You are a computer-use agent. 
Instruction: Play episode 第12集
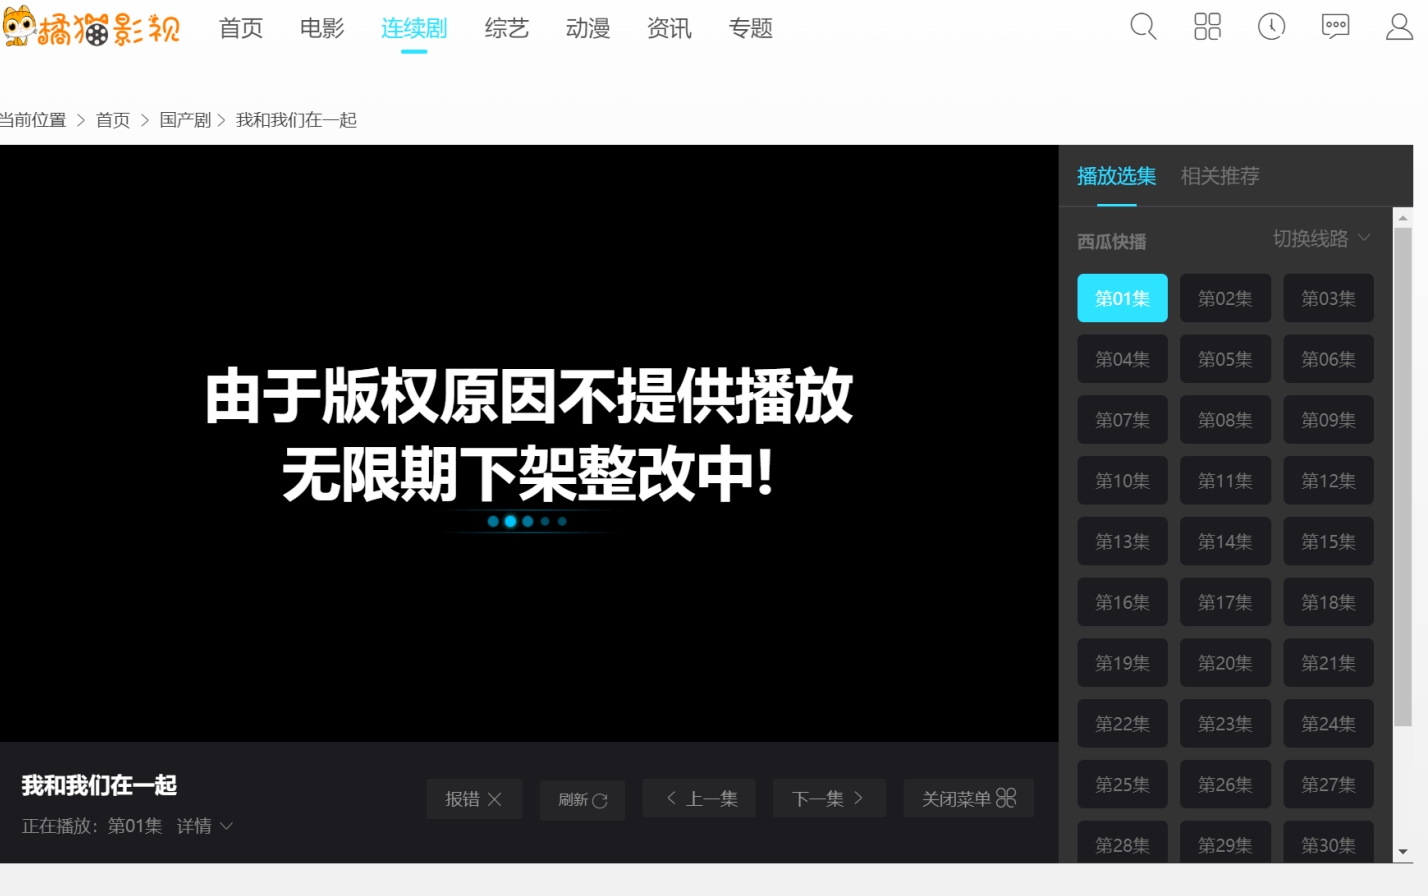pyautogui.click(x=1328, y=481)
